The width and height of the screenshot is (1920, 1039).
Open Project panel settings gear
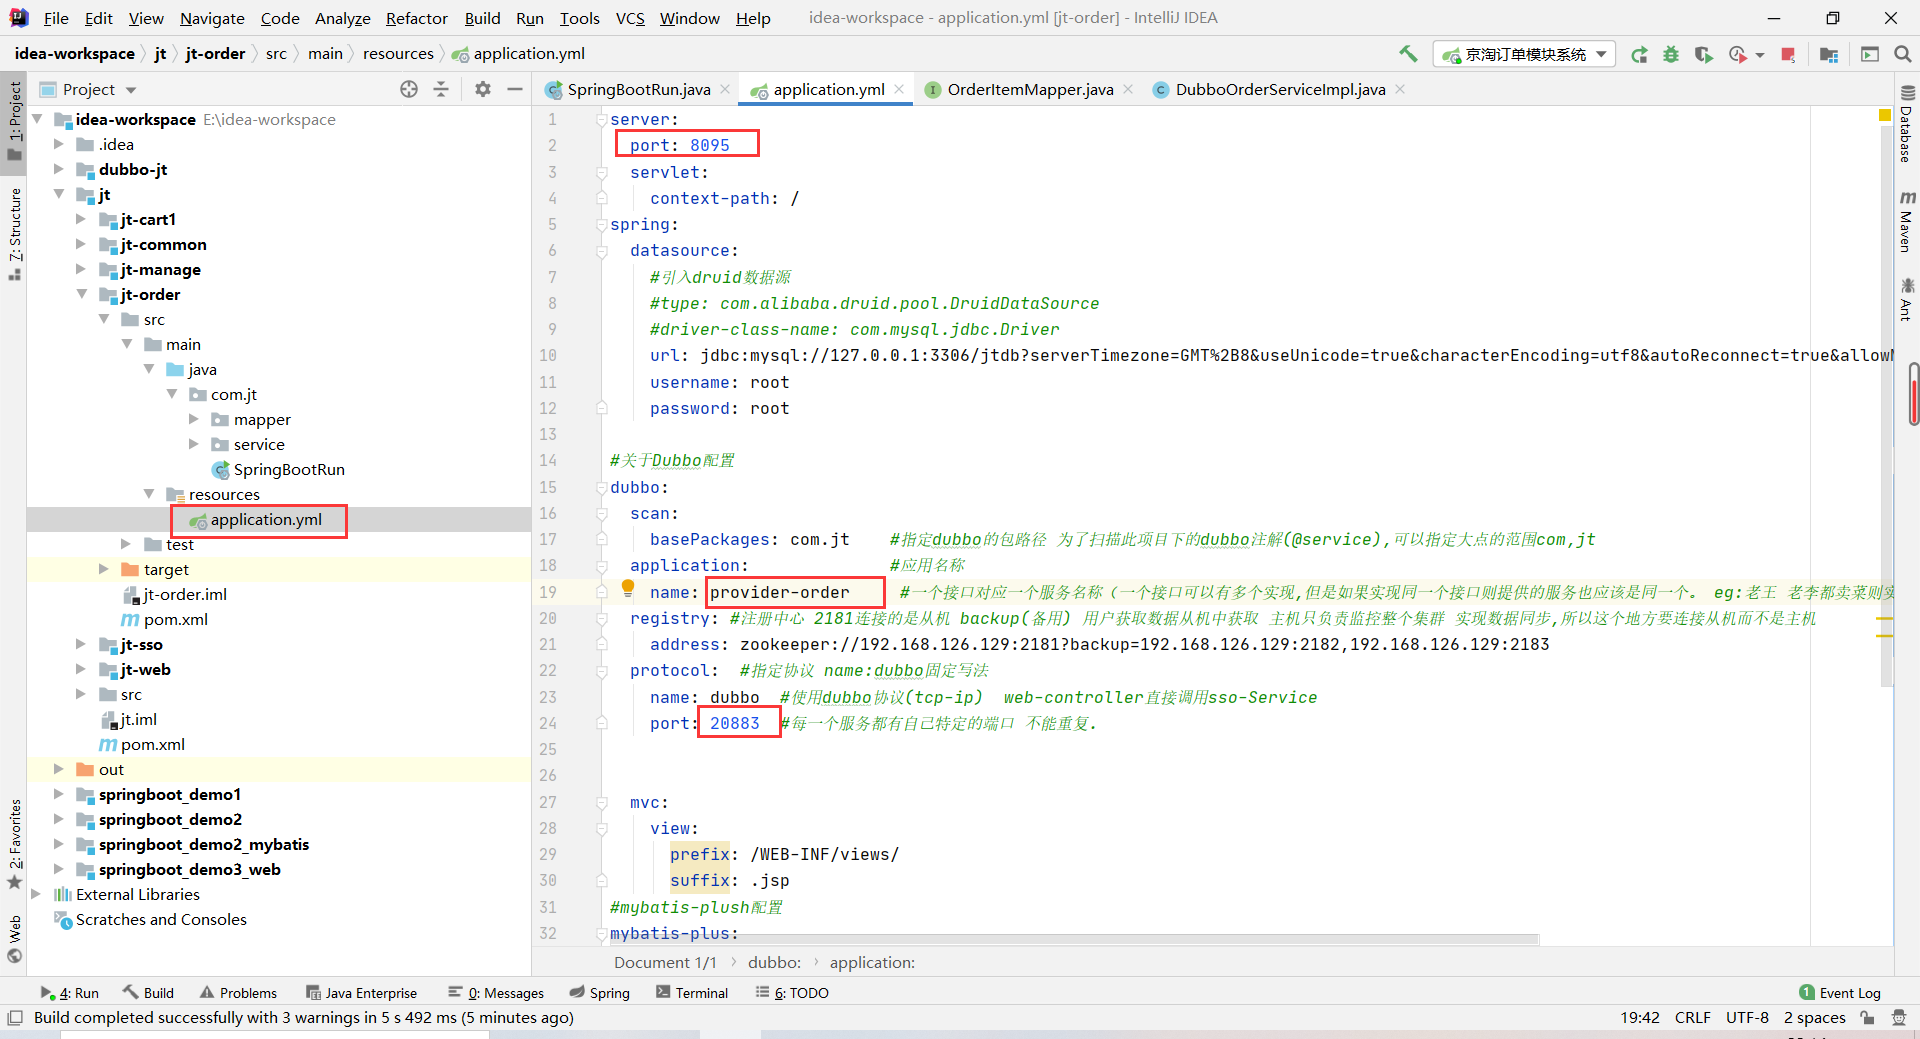483,89
